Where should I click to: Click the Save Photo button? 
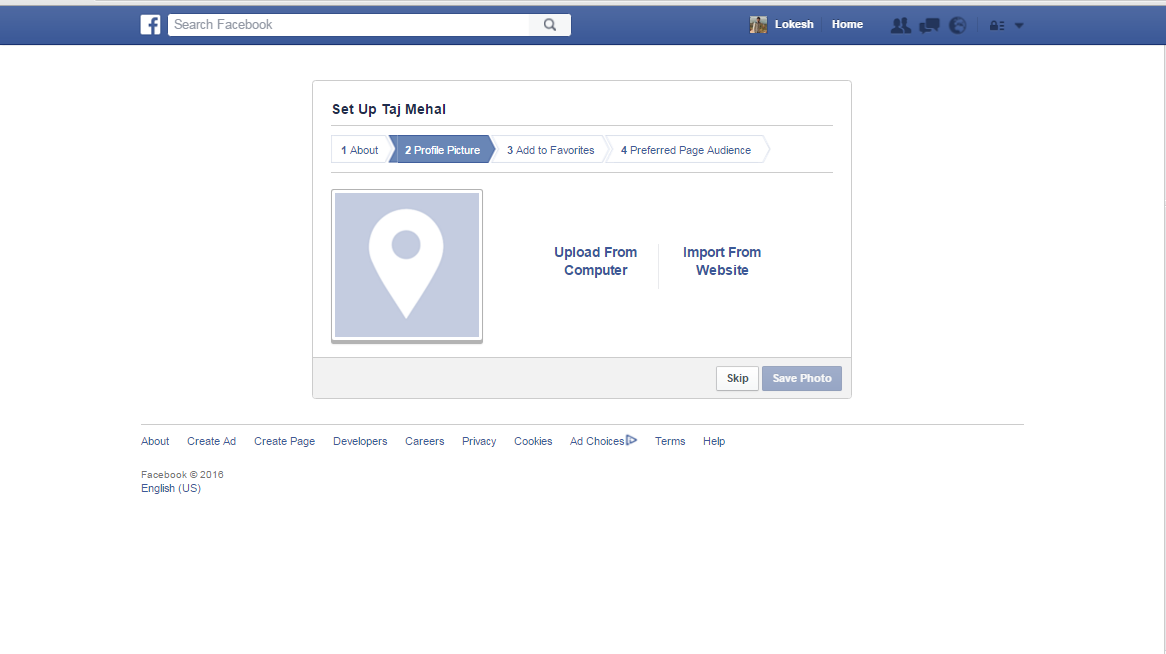(x=802, y=378)
